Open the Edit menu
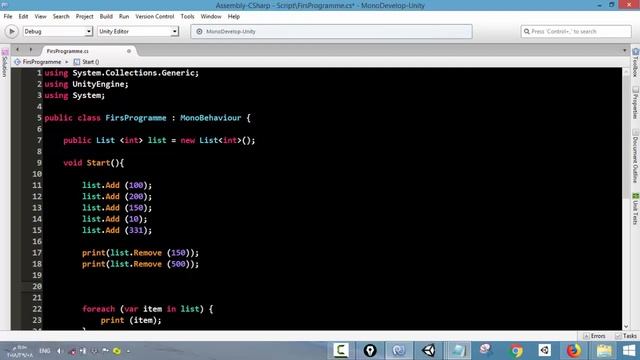 23,16
